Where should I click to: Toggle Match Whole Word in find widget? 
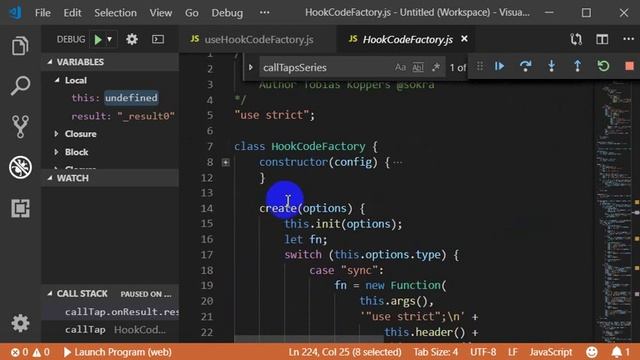pos(418,67)
